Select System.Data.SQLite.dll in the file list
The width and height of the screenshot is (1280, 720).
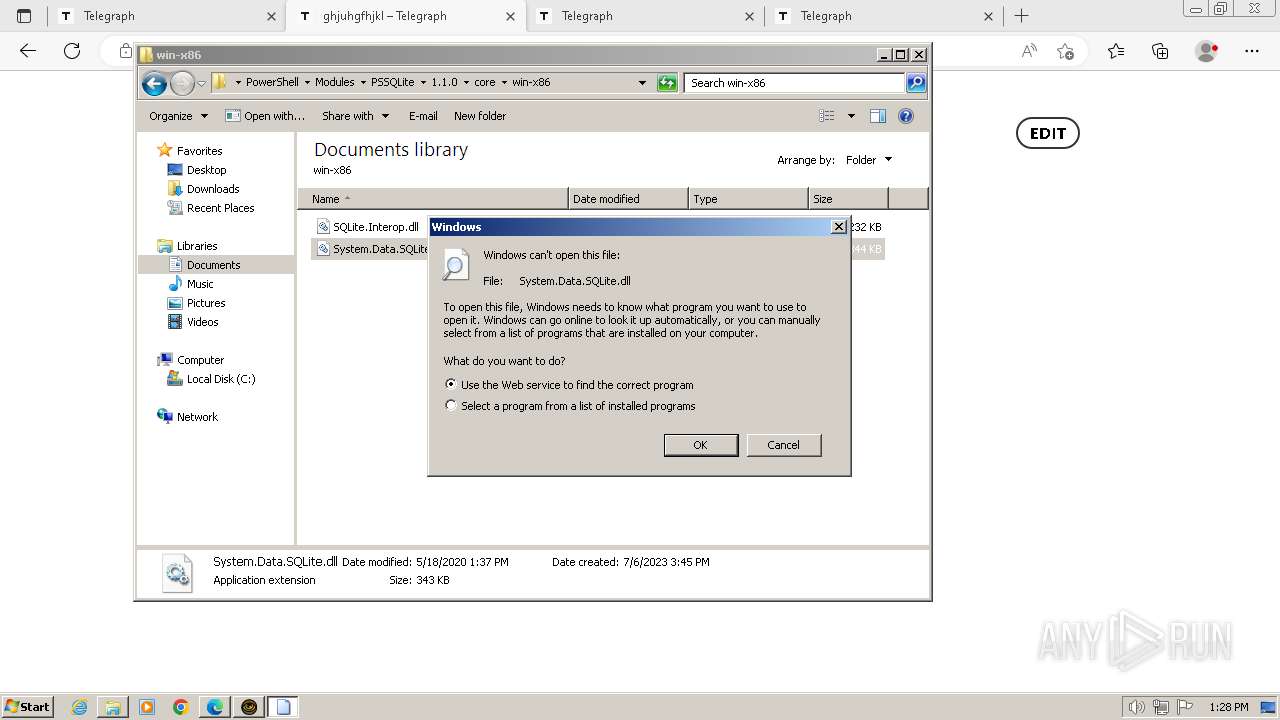coord(372,248)
